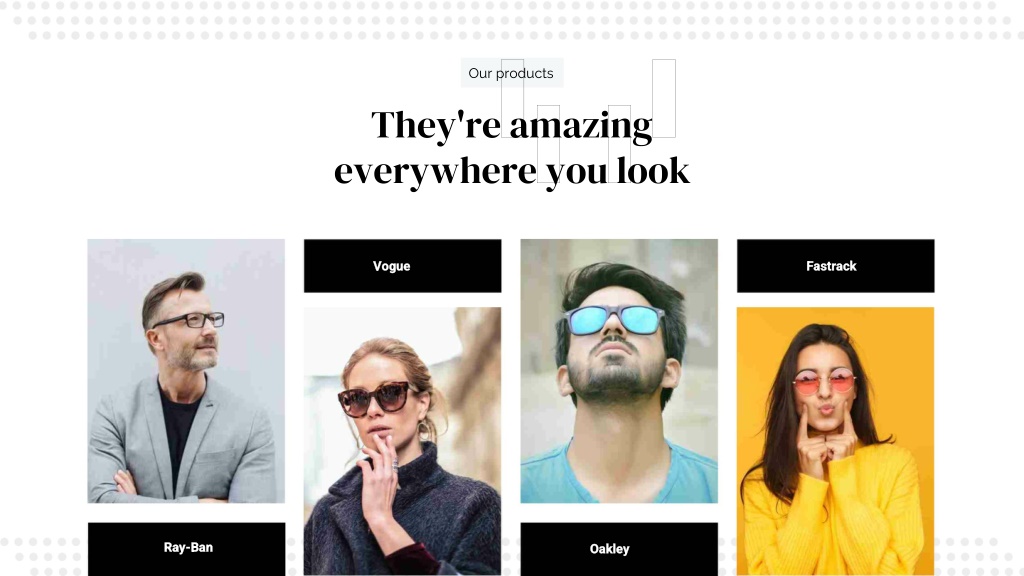The height and width of the screenshot is (576, 1024).
Task: Click the "everywhere you look" heading line
Action: tap(512, 171)
